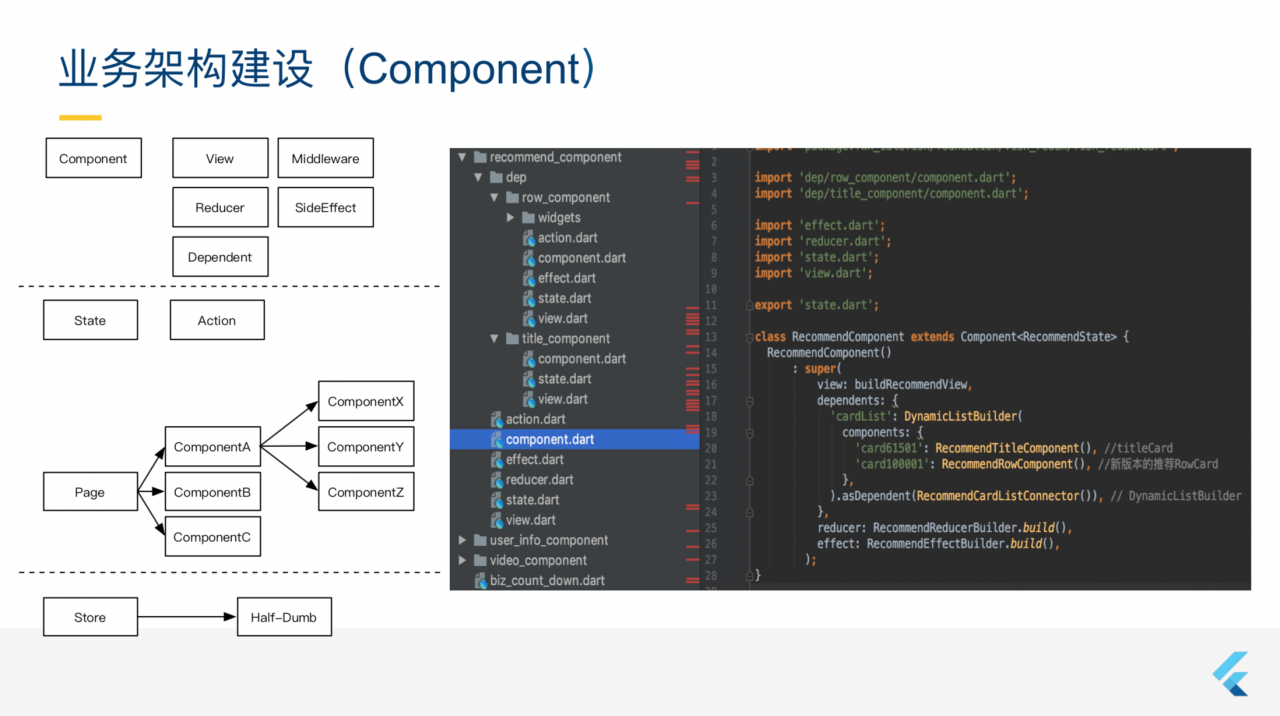Click the Middleware box in the diagram
Viewport: 1280px width, 716px height.
325,158
